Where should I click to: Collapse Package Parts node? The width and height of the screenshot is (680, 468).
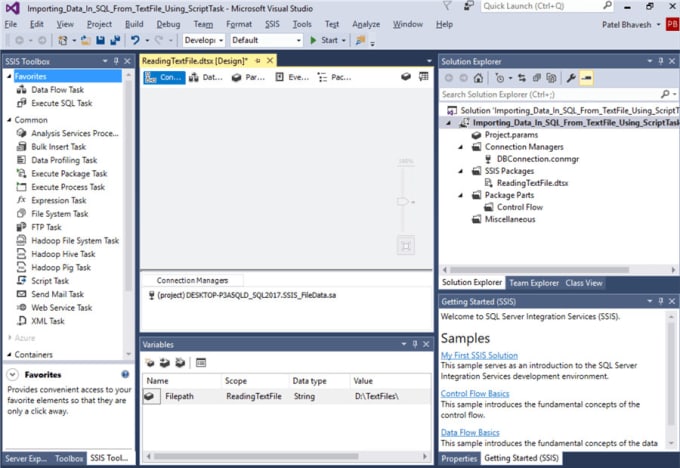pyautogui.click(x=461, y=195)
